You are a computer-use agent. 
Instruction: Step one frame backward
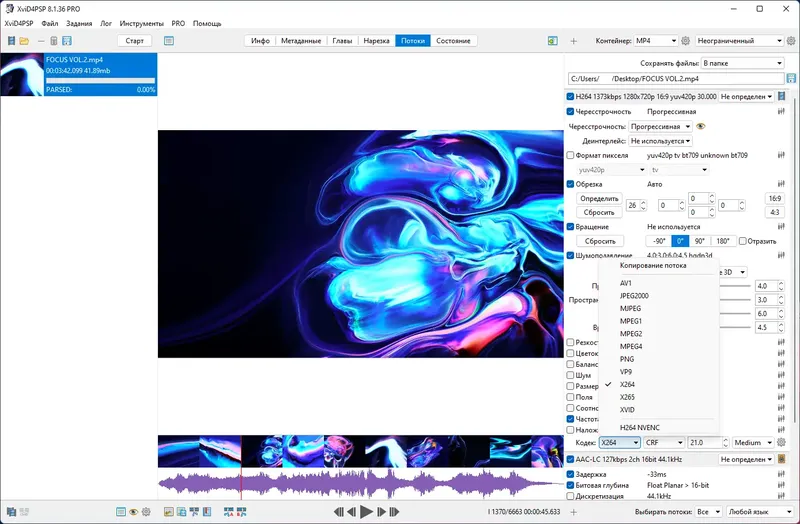point(352,512)
